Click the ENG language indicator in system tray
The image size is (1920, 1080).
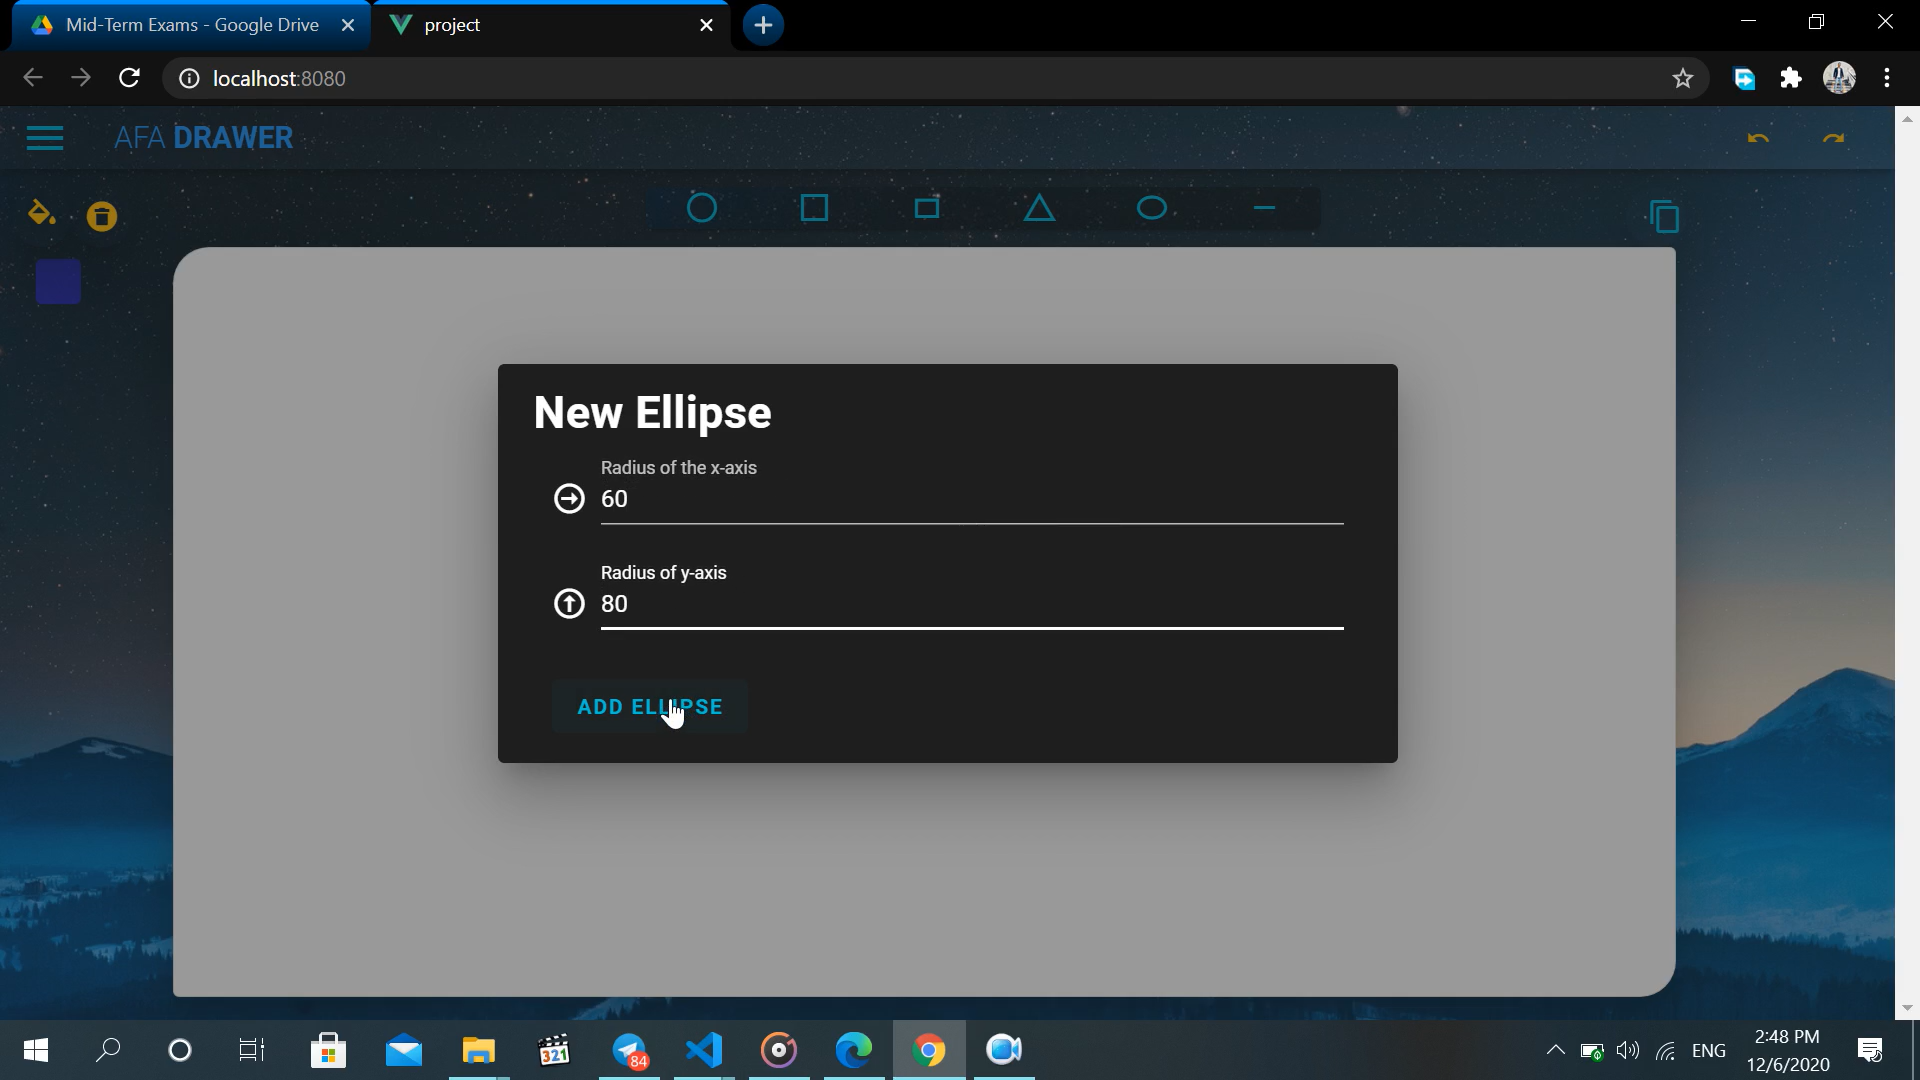pos(1710,1050)
